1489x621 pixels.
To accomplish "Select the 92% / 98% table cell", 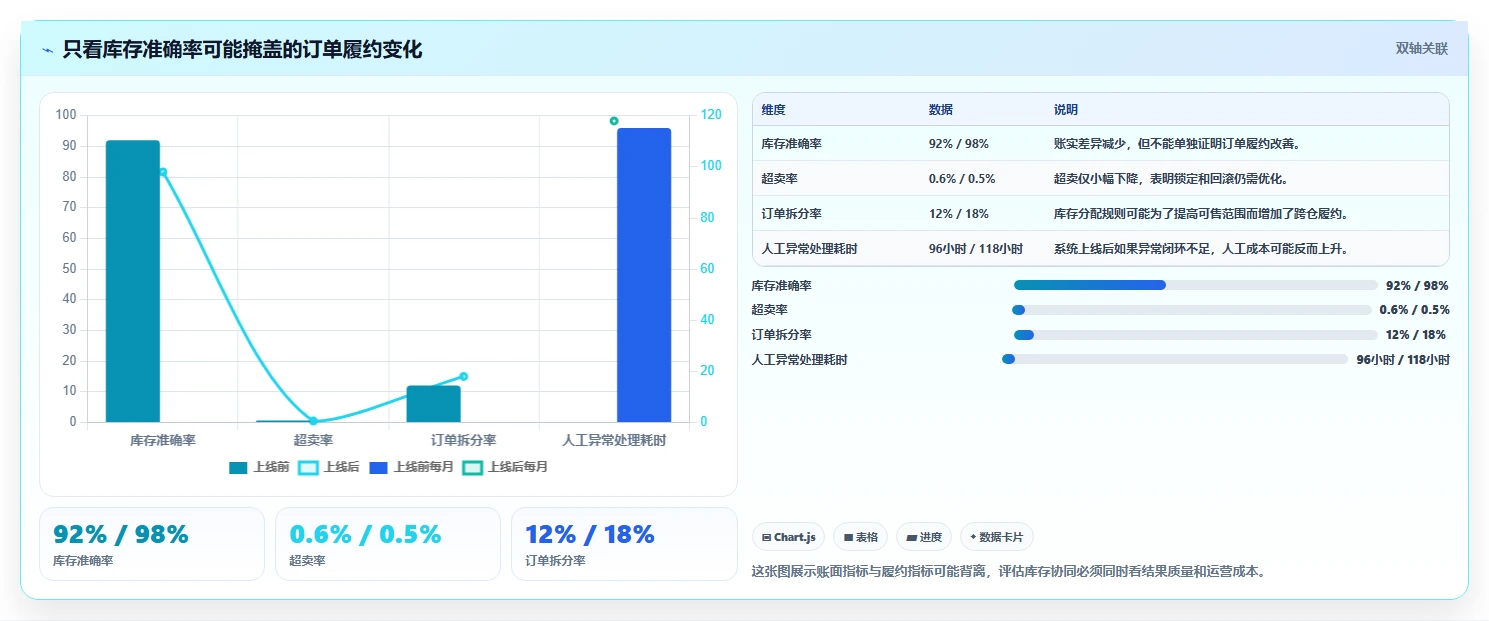I will [x=959, y=144].
